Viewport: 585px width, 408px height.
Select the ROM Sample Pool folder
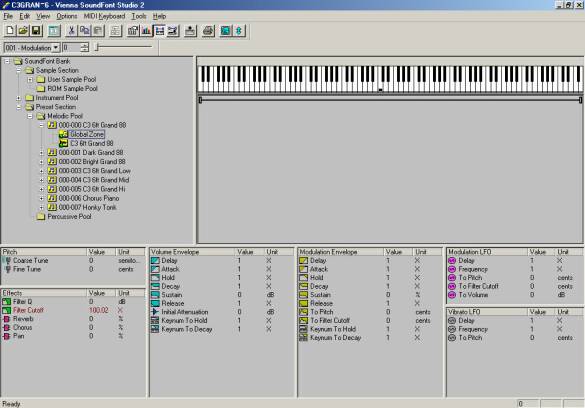pos(67,89)
